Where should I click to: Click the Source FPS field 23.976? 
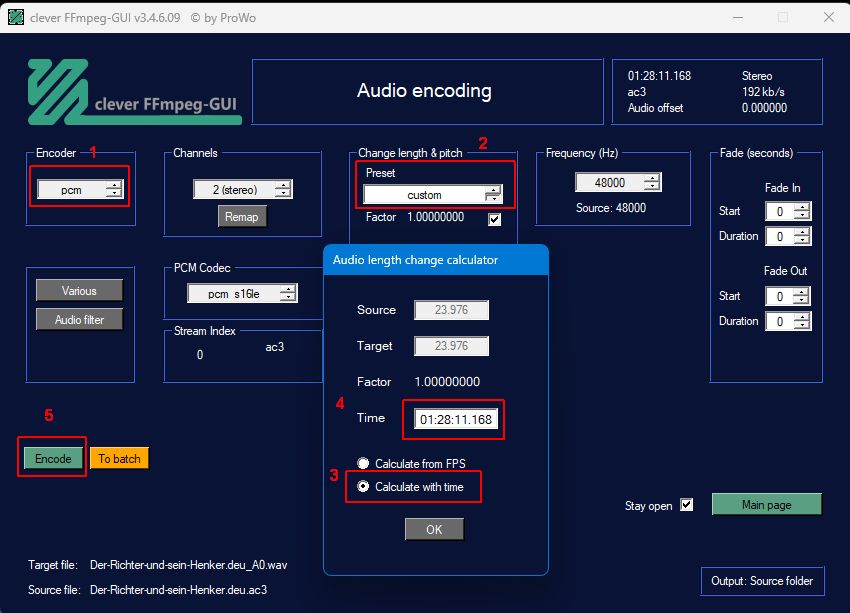[451, 310]
